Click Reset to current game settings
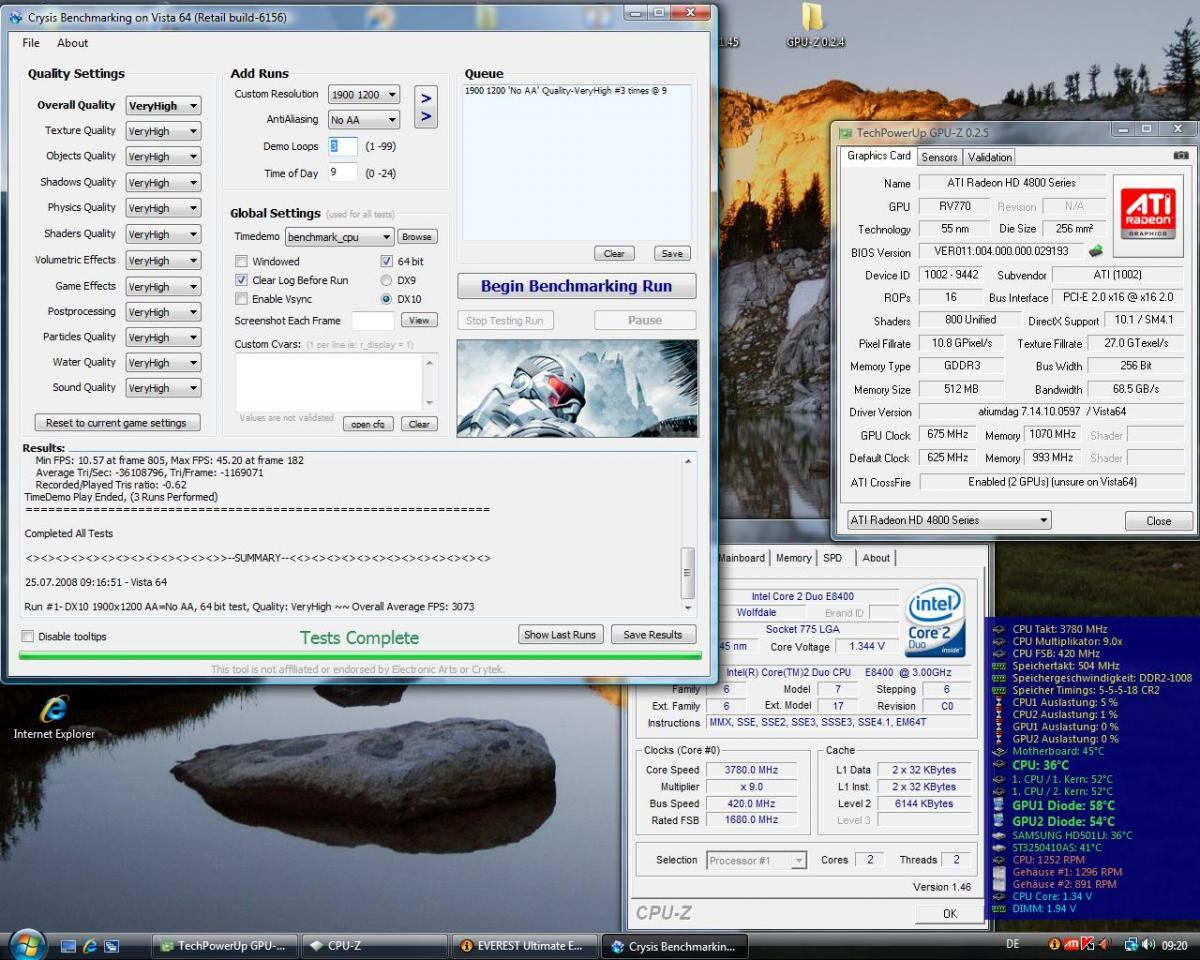The height and width of the screenshot is (960, 1200). pos(116,422)
